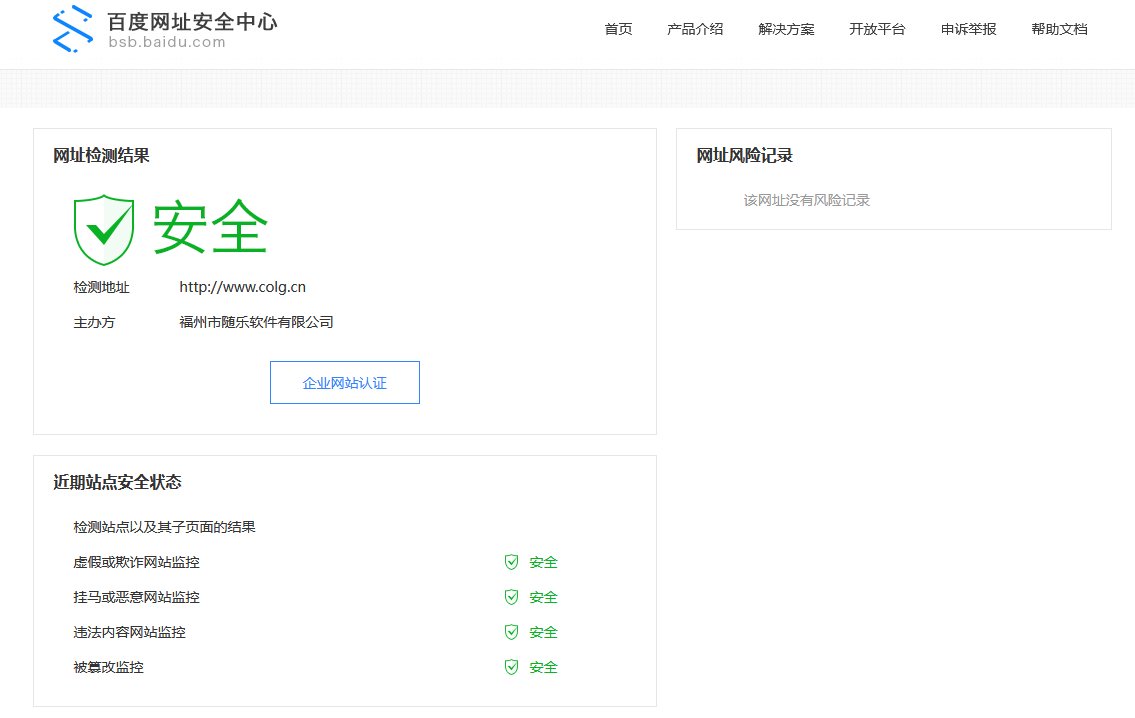Click shield icon beside 虚假或欺诈网站监控

(511, 562)
